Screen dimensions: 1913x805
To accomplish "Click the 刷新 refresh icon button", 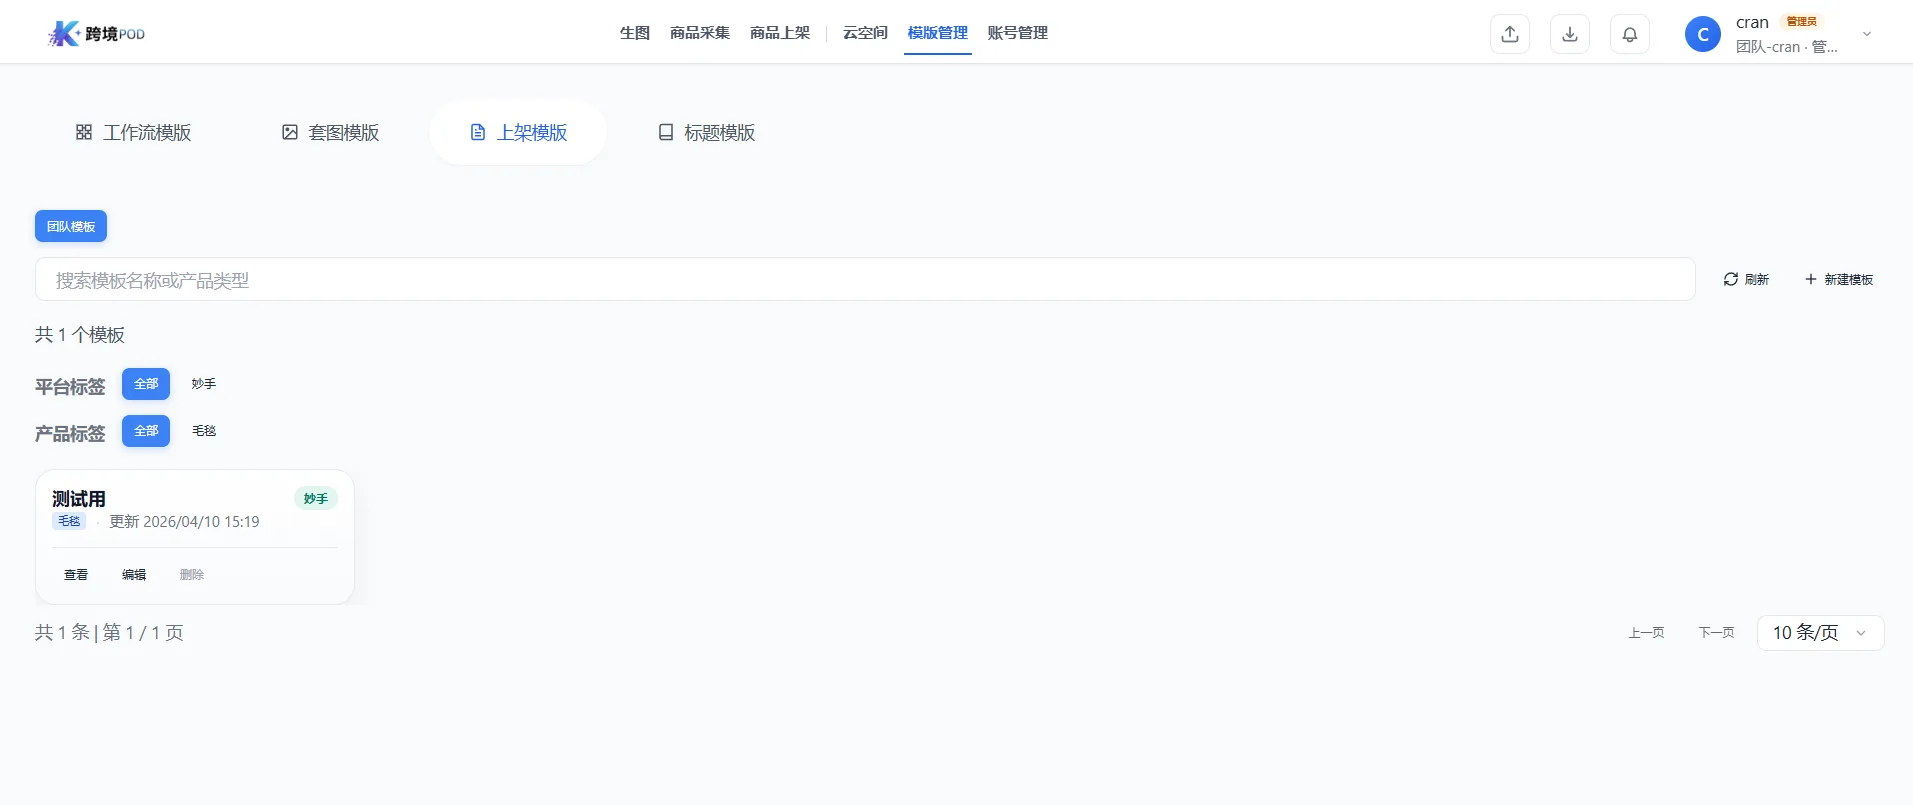I will click(1745, 280).
